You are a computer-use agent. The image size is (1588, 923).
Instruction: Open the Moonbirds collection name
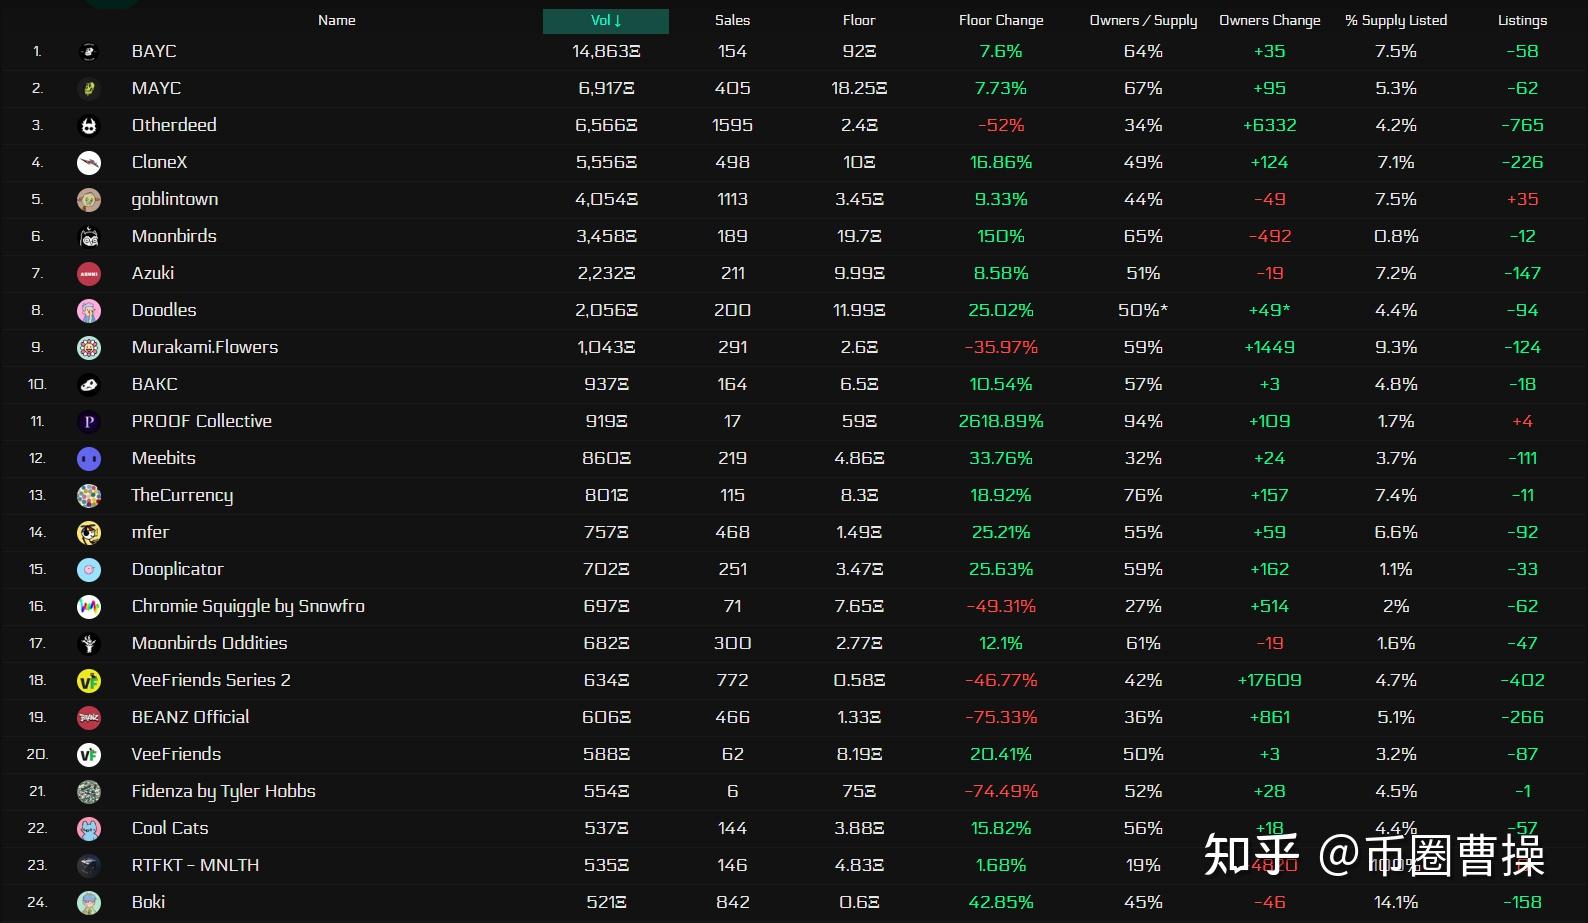[x=174, y=236]
